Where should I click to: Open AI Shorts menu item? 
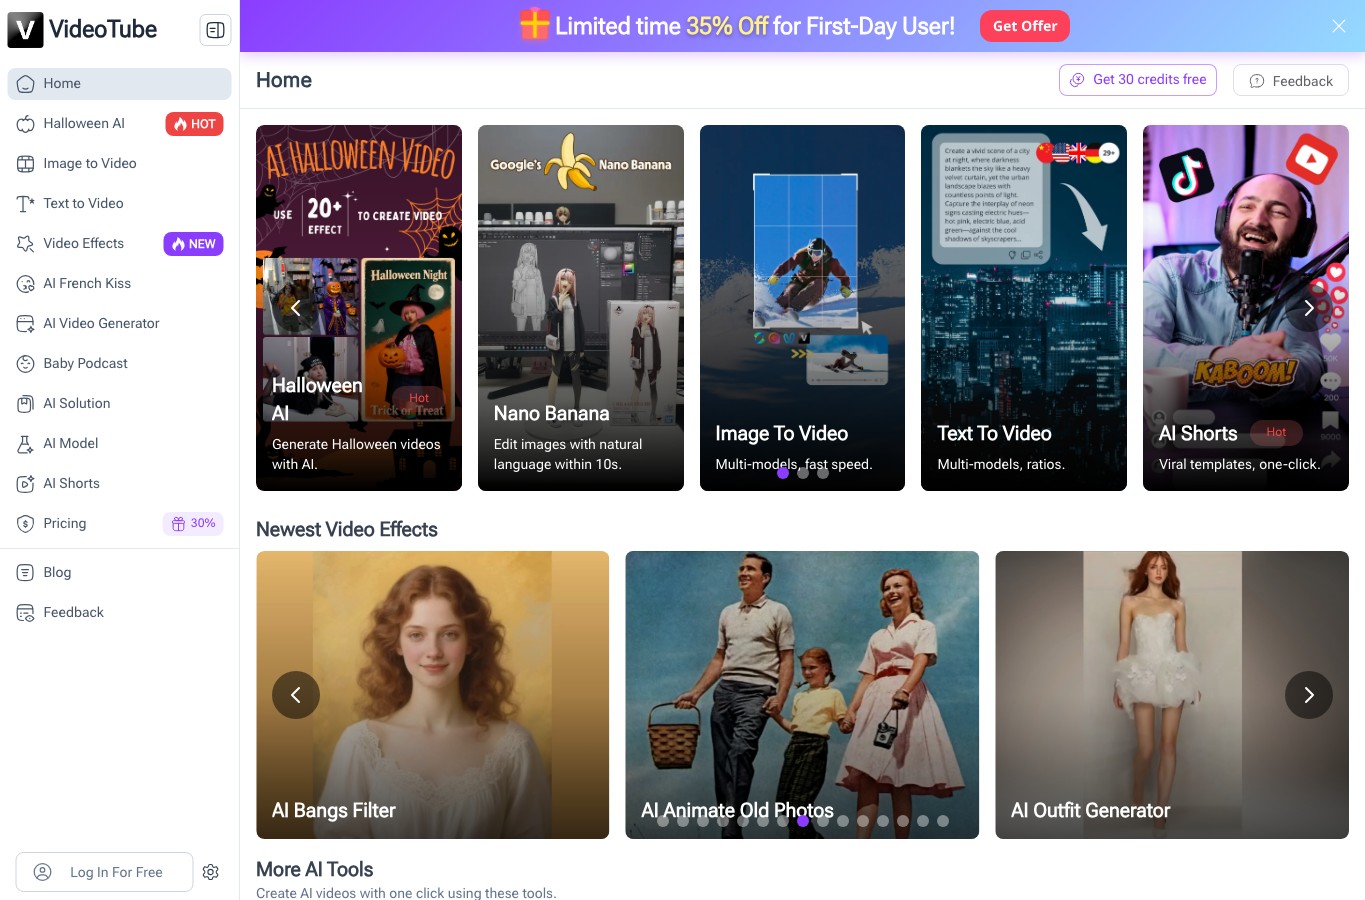[120, 484]
